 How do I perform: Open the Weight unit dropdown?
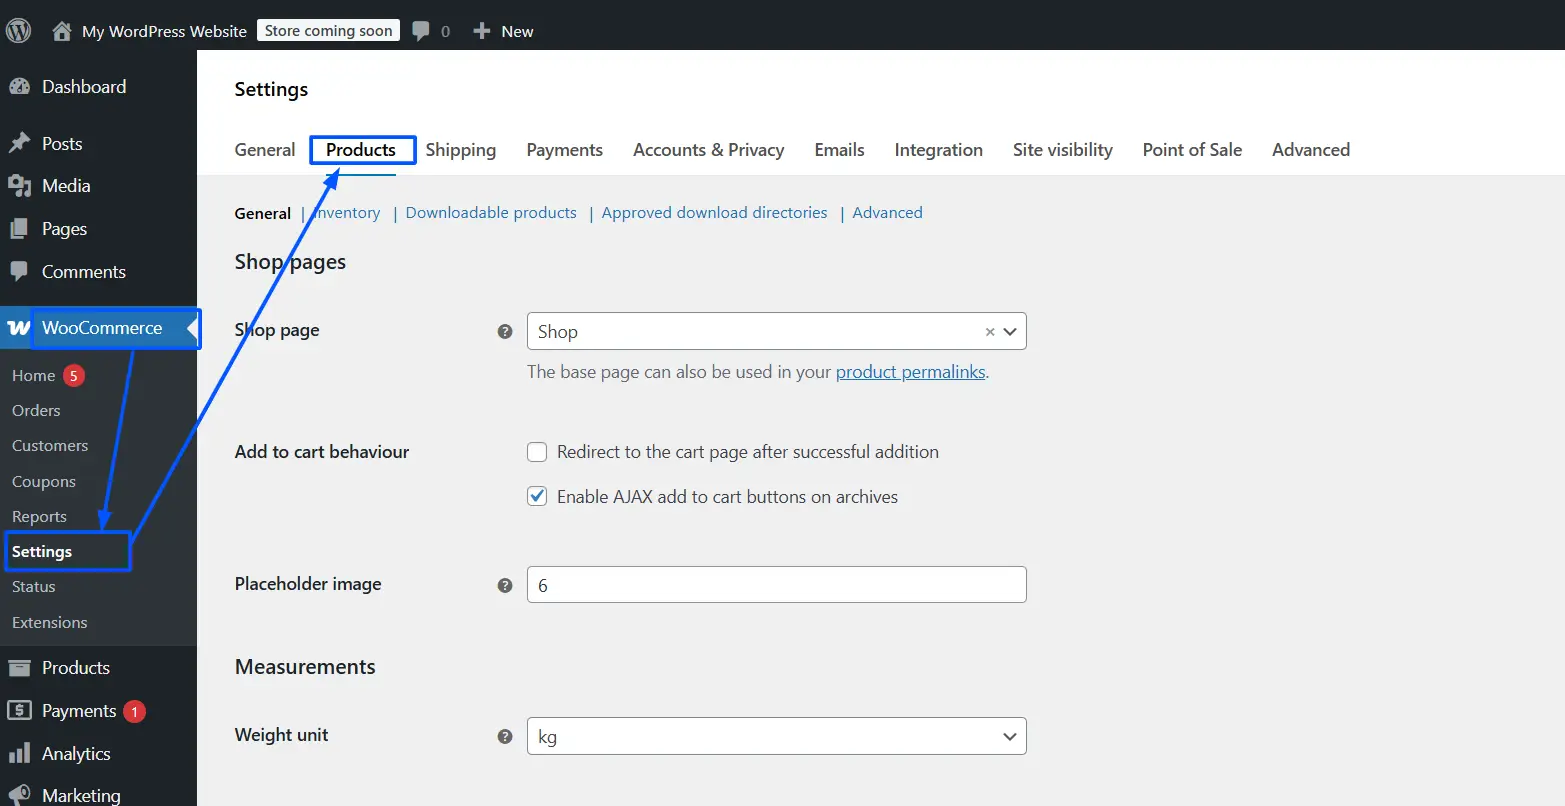777,736
